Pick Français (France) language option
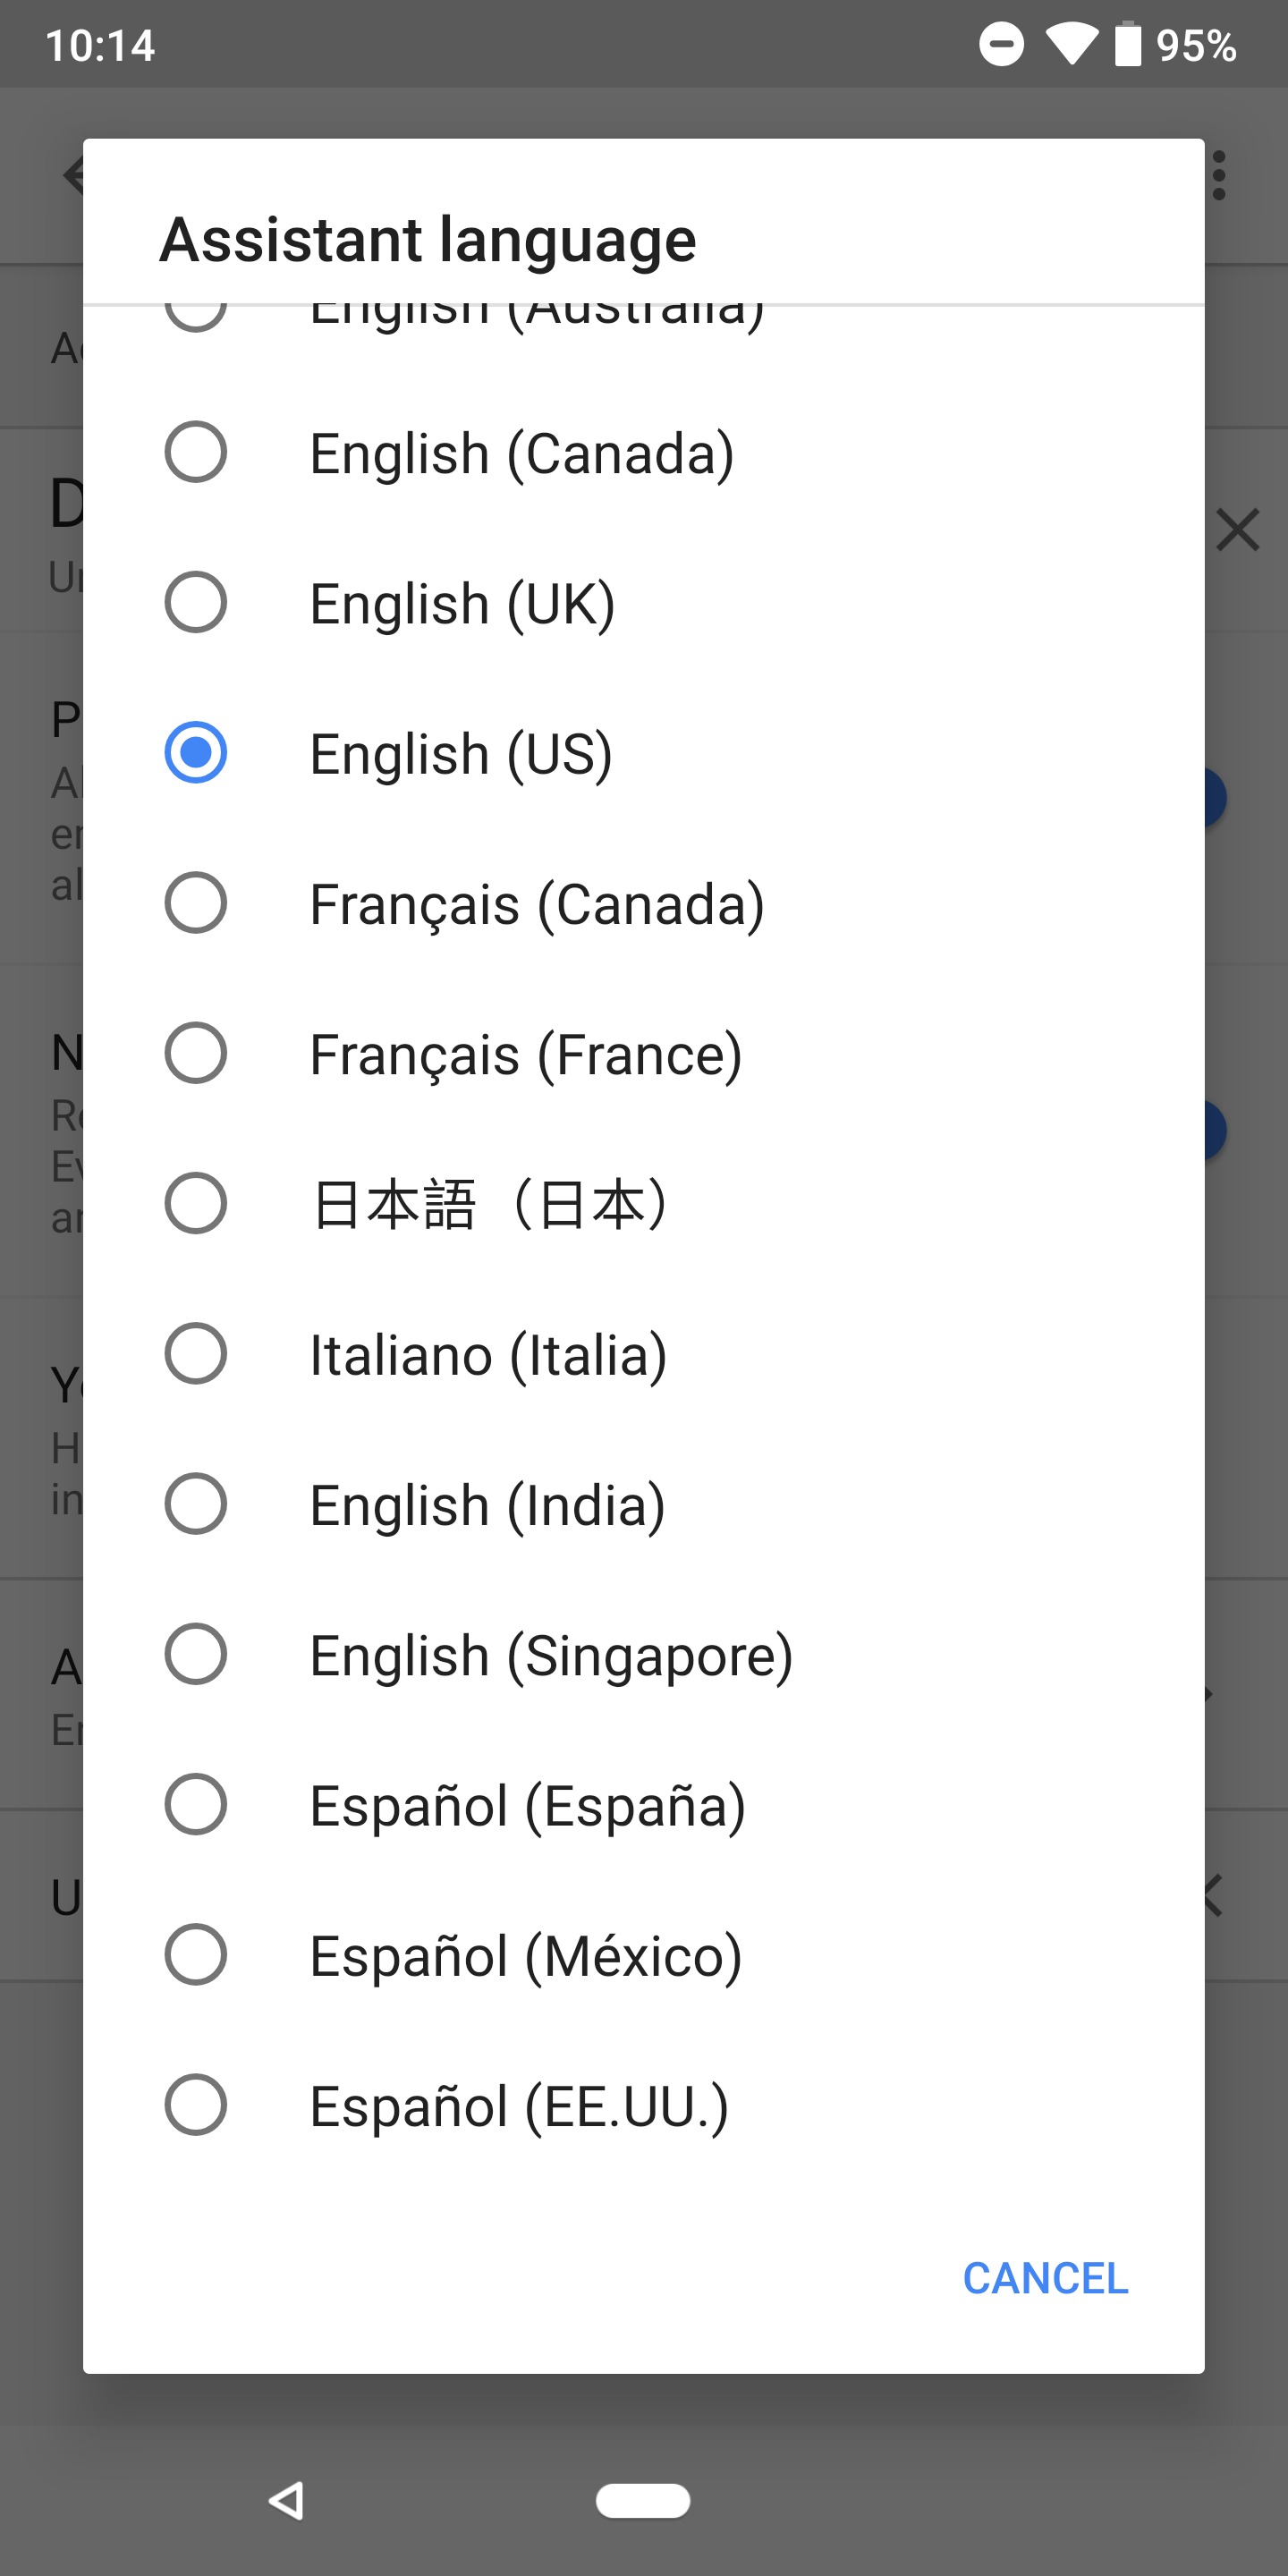This screenshot has height=2576, width=1288. 196,1052
